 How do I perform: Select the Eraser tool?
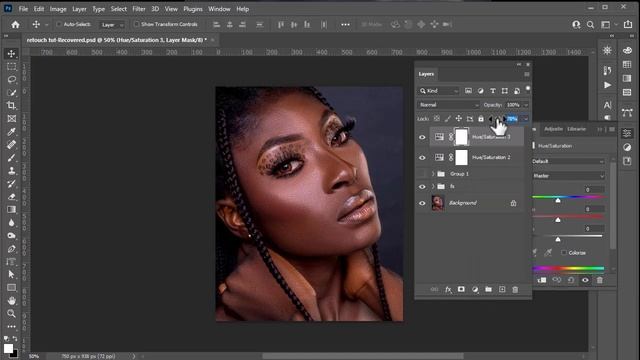click(11, 196)
